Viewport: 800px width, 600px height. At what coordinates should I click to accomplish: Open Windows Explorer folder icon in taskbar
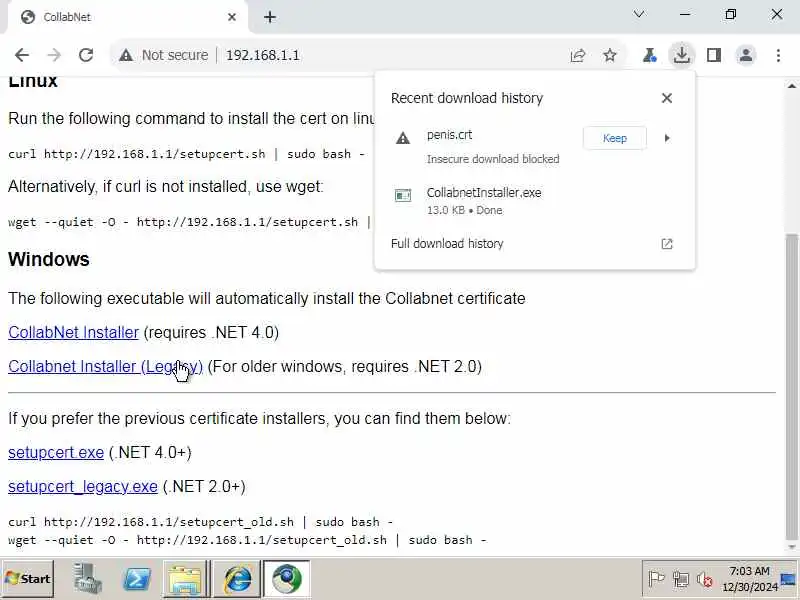pyautogui.click(x=186, y=579)
